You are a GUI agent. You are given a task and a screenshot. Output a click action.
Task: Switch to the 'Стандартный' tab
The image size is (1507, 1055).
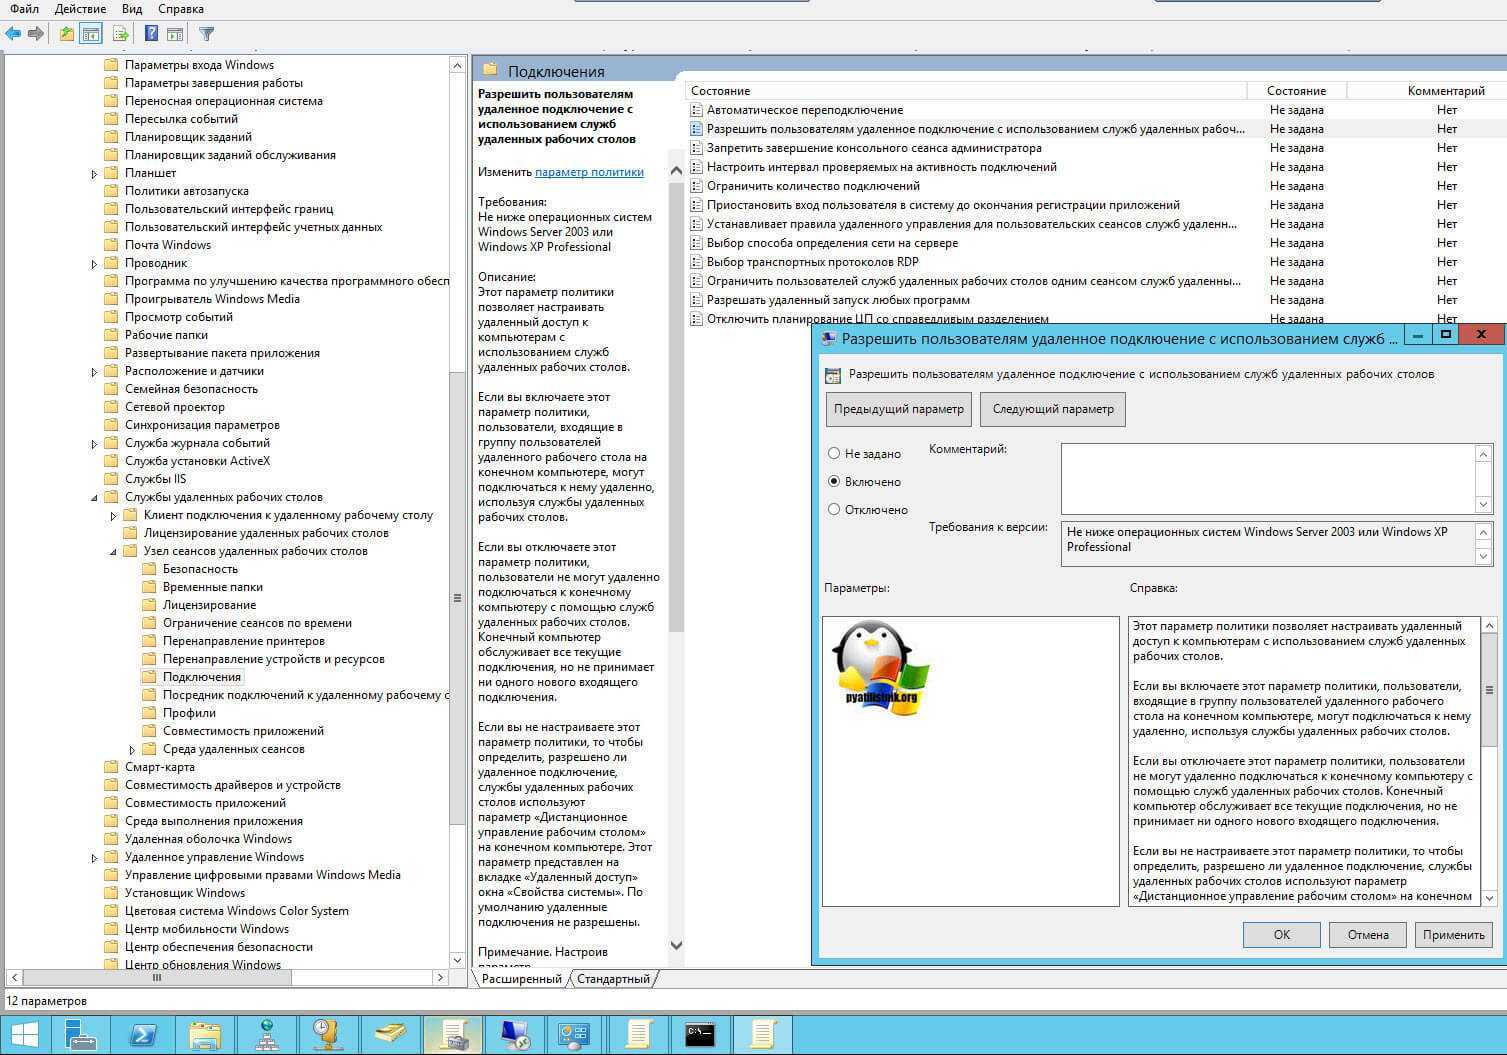[x=613, y=979]
